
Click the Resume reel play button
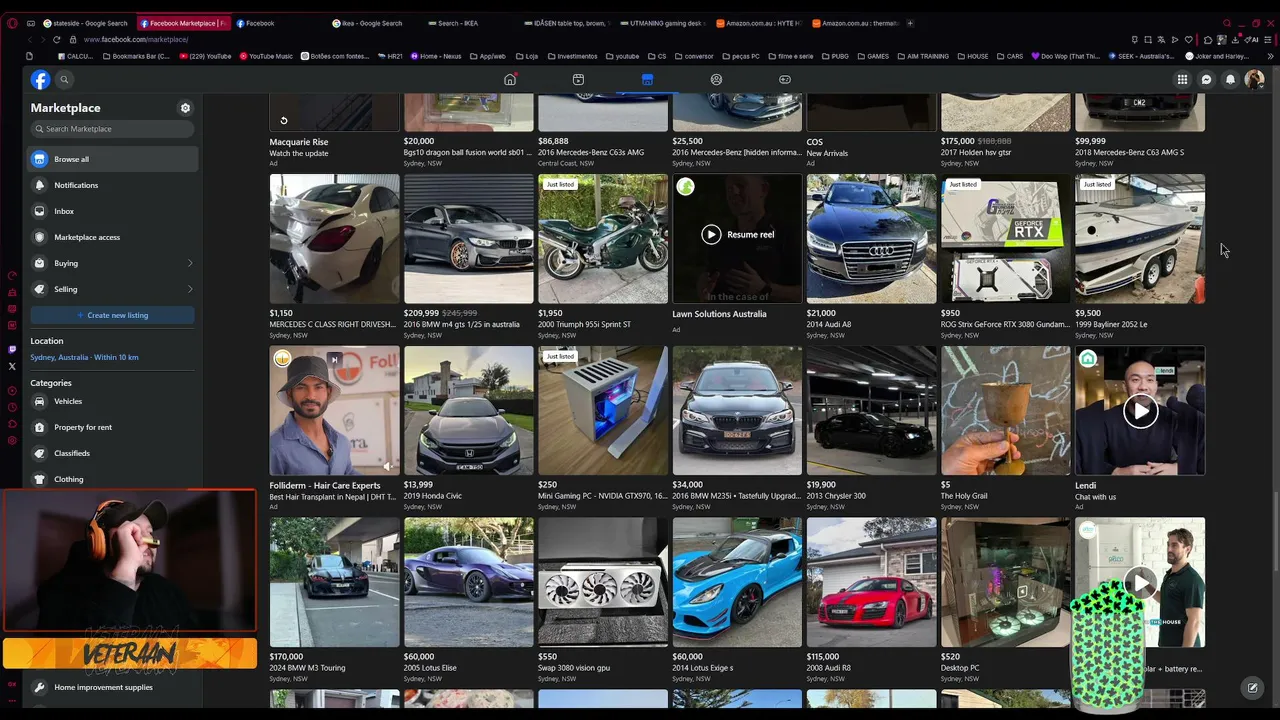[711, 235]
